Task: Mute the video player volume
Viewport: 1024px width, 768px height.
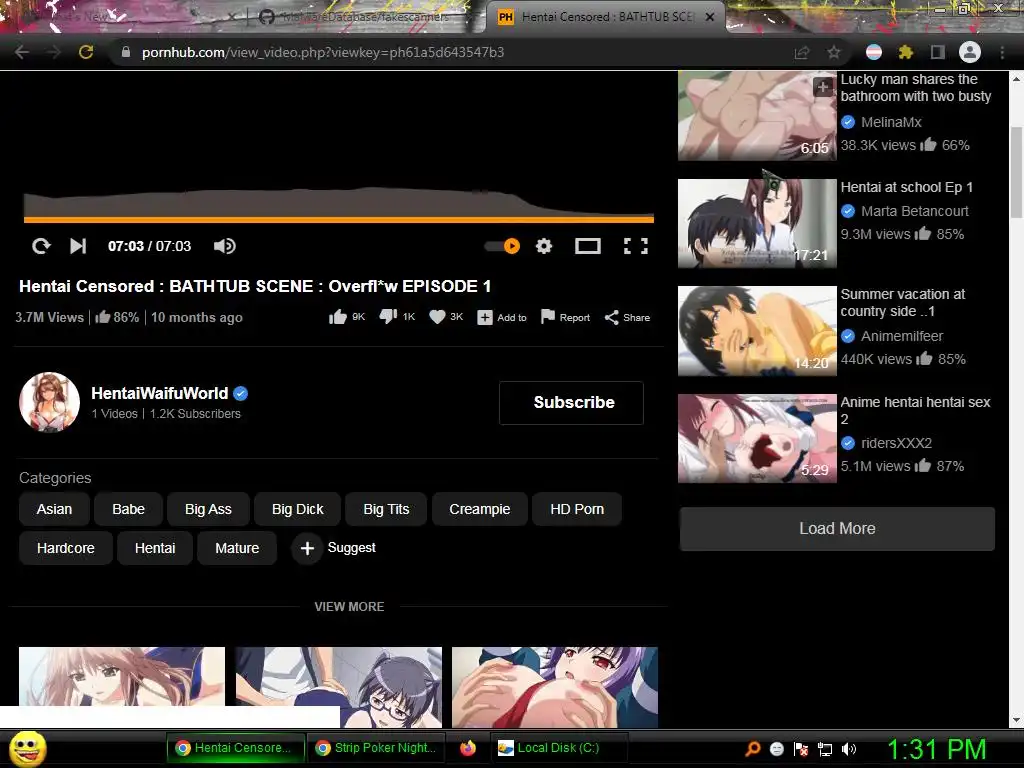Action: click(x=225, y=246)
